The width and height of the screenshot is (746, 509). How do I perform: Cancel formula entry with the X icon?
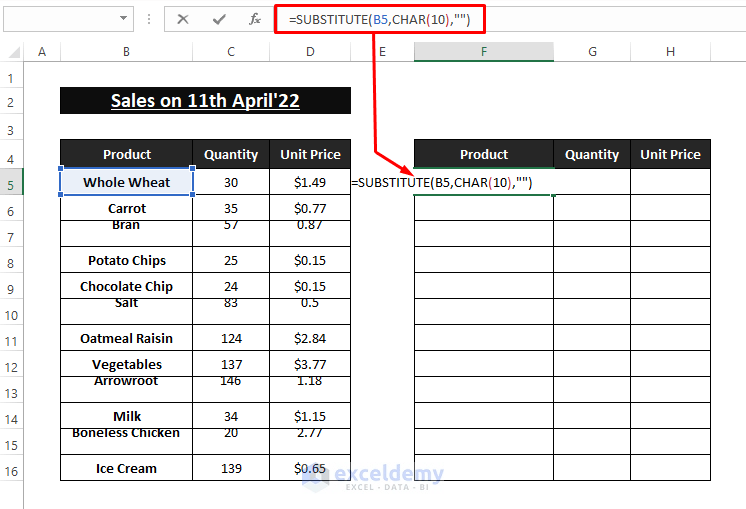pos(183,19)
